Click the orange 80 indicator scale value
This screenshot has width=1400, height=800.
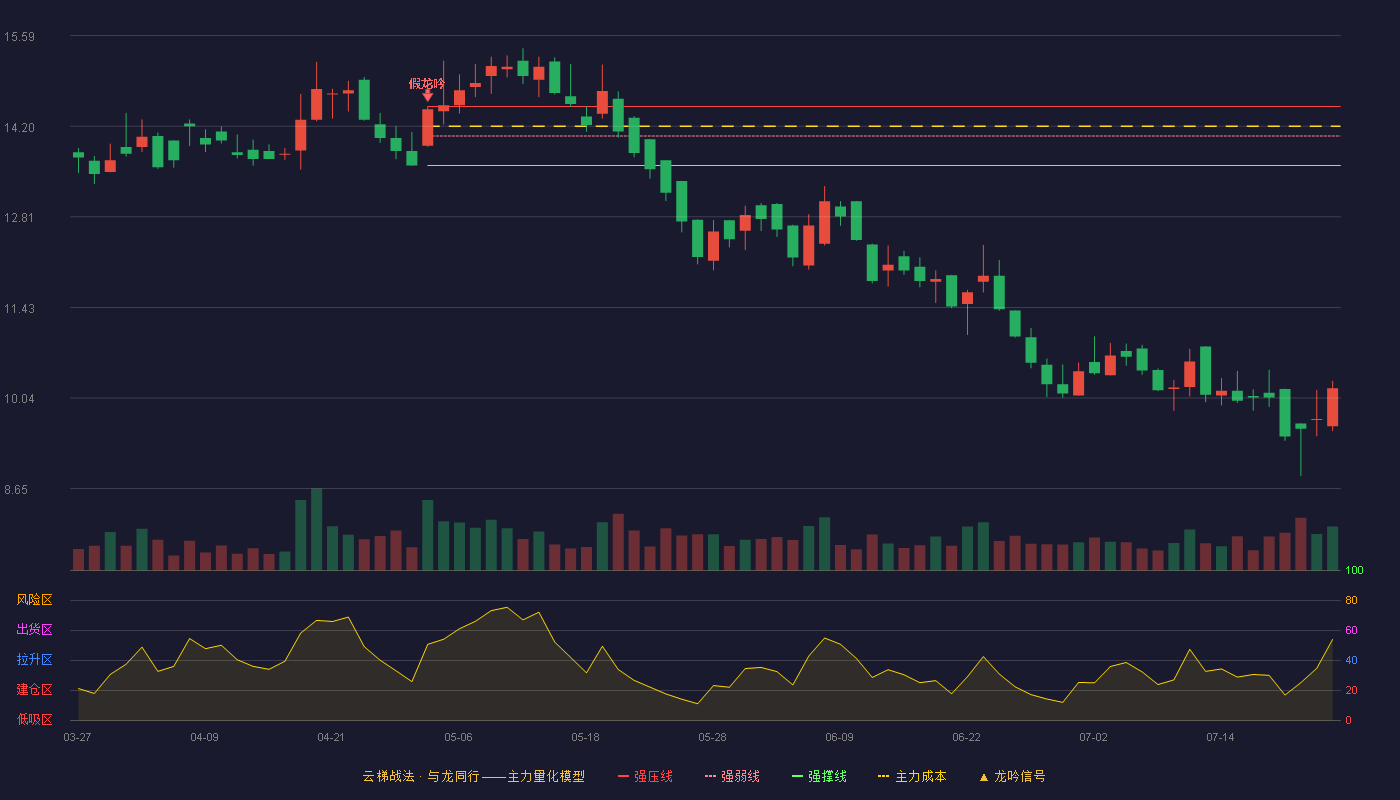tap(1351, 600)
